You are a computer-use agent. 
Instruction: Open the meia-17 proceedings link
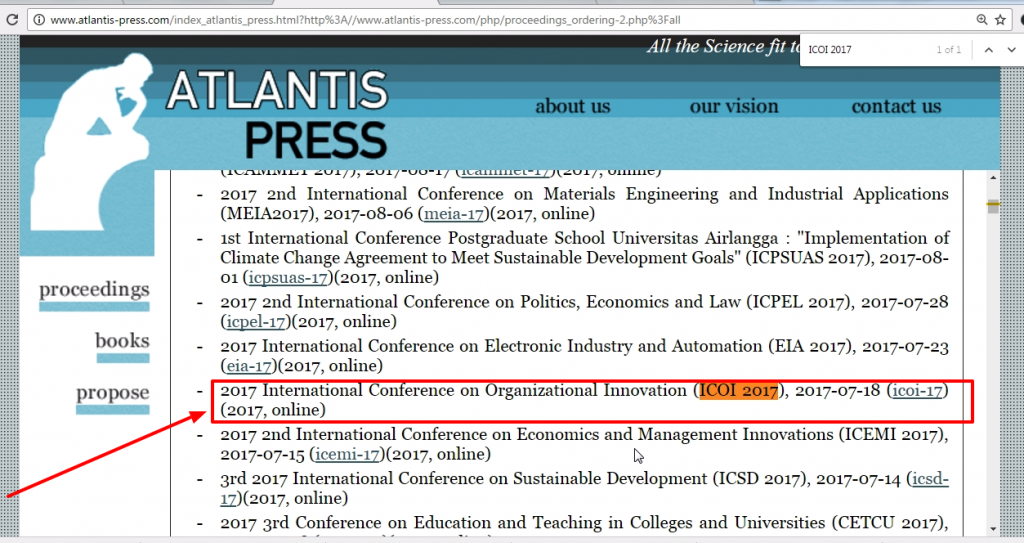pyautogui.click(x=454, y=214)
